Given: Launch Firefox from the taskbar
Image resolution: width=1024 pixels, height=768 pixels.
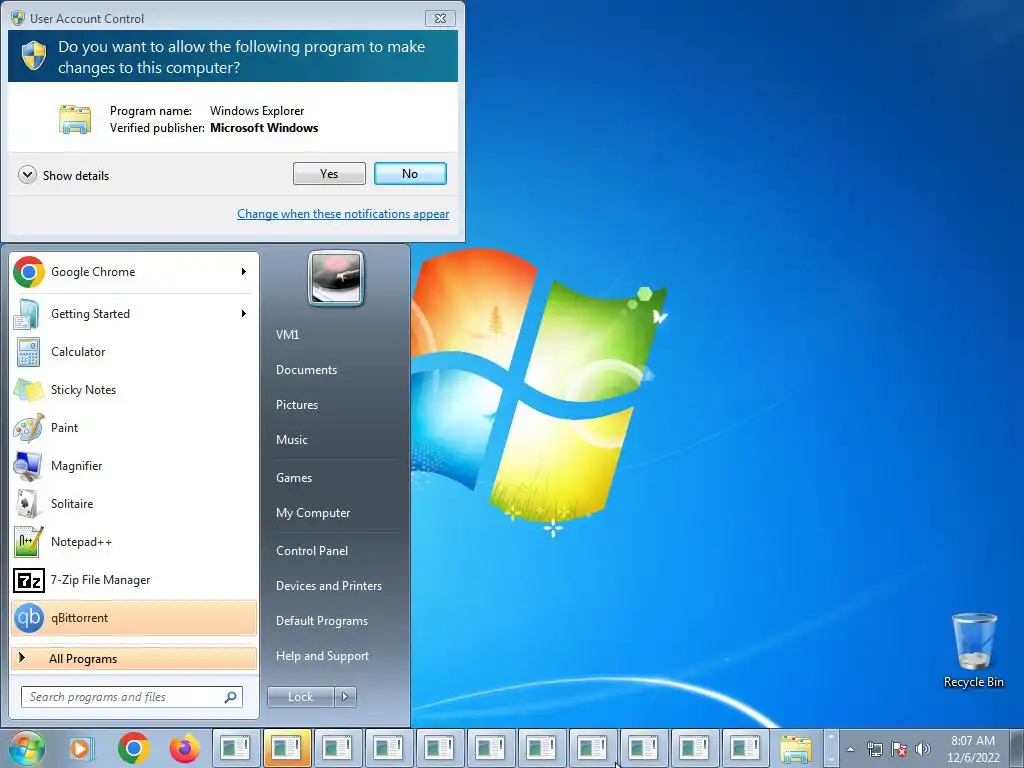Looking at the screenshot, I should coord(185,748).
